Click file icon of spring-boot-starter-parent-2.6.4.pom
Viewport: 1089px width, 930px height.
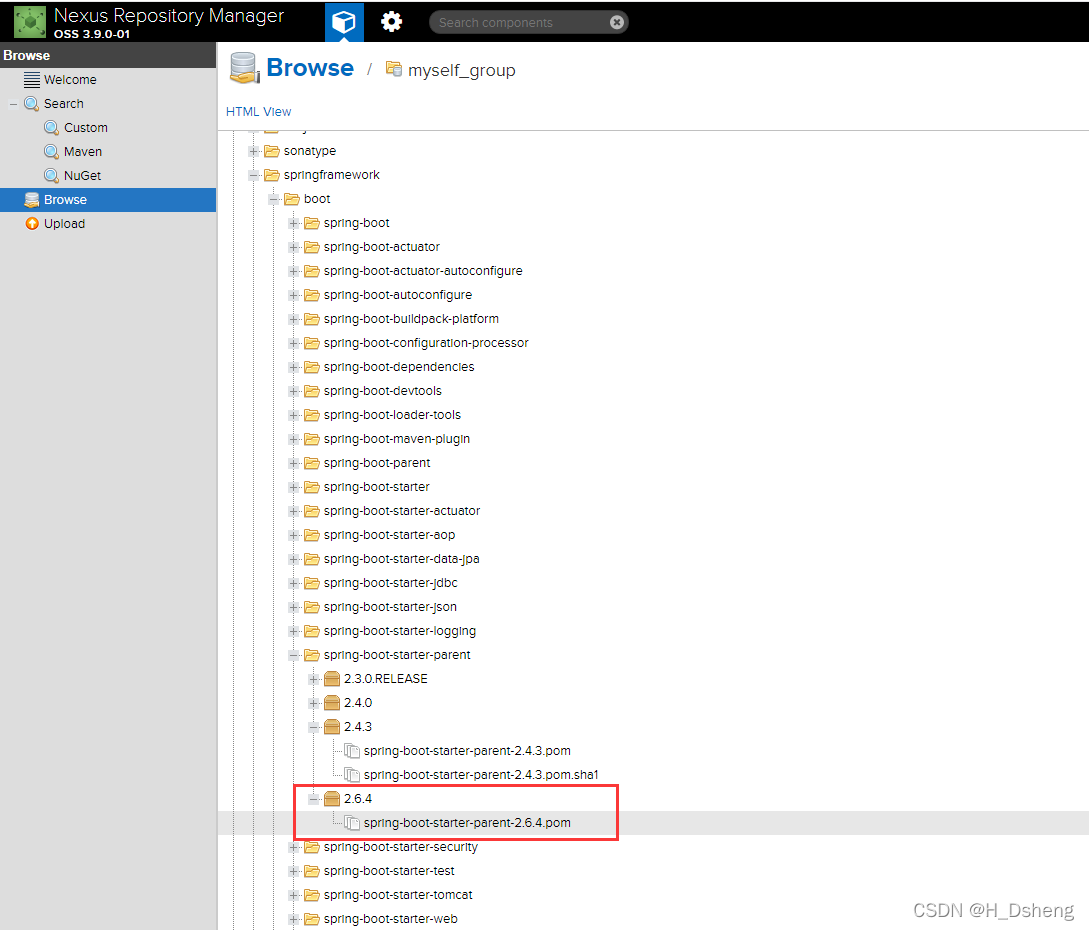coord(352,823)
